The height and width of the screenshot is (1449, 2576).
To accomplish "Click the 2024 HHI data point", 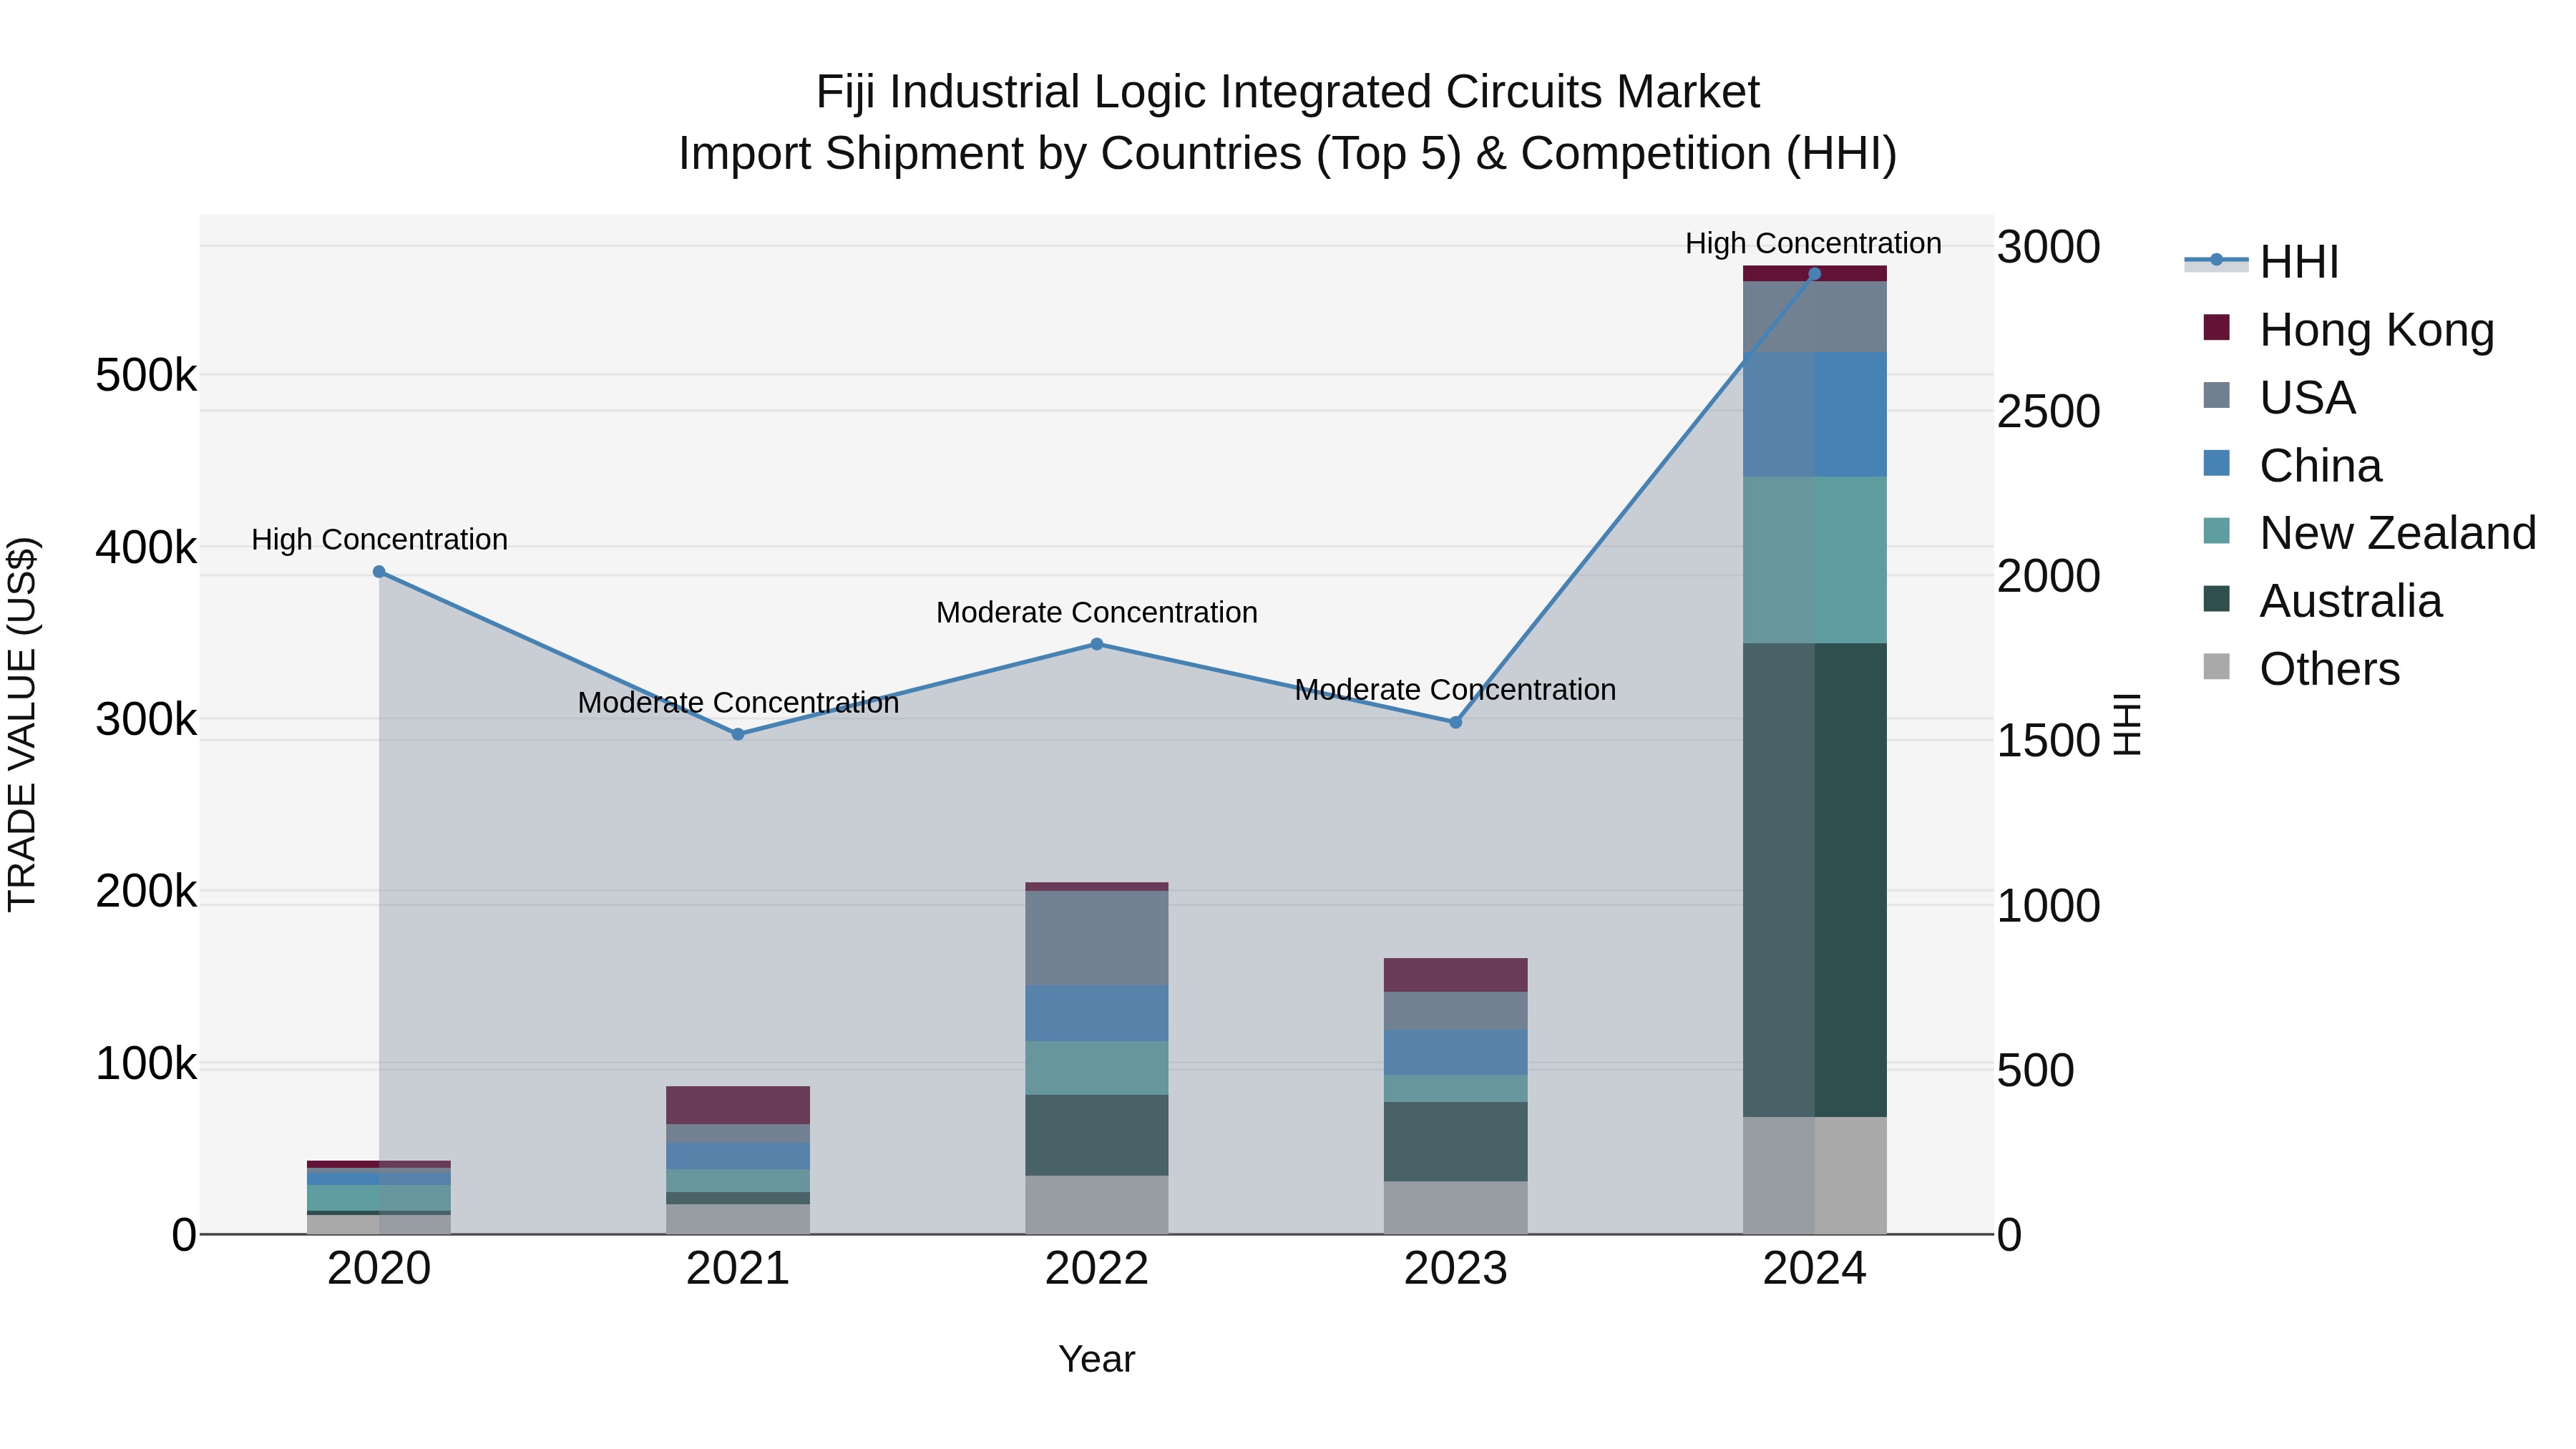I will 1815,274.
